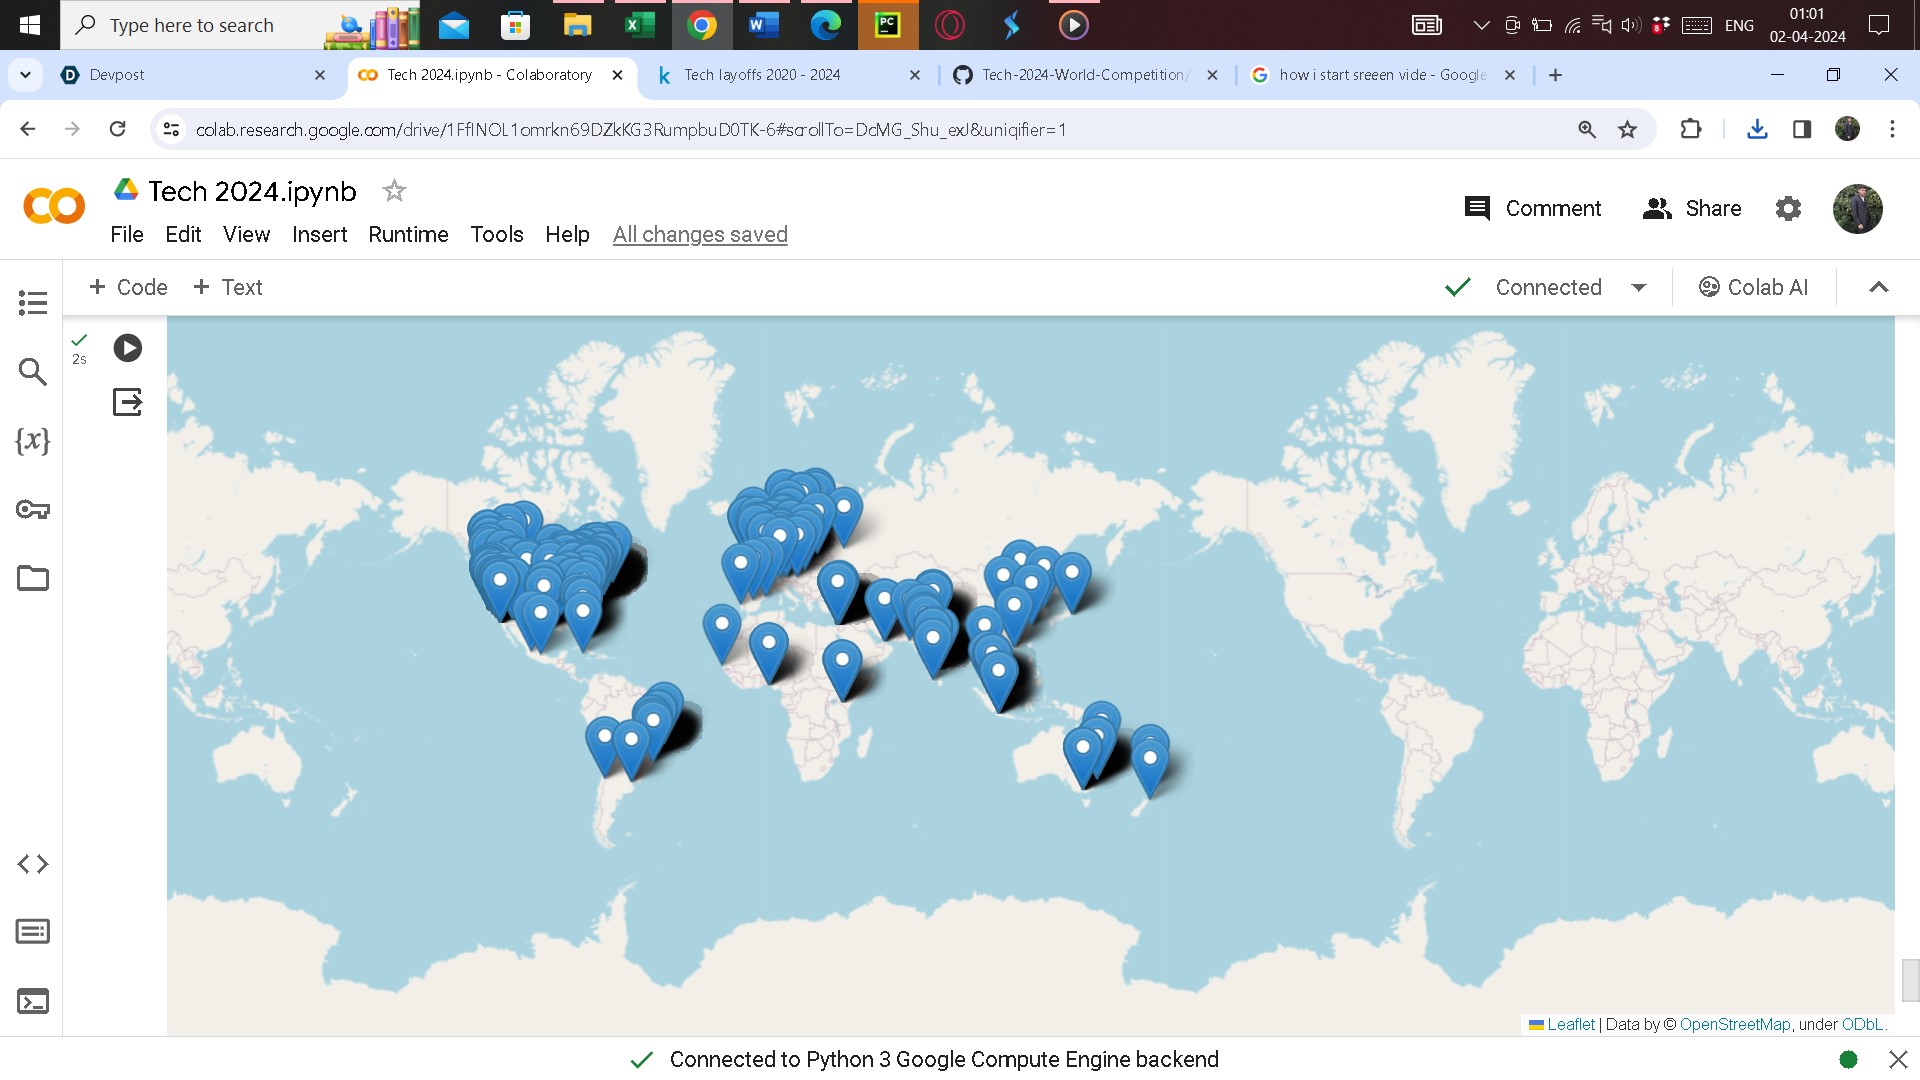Switch to Tech layoffs 2020 - 2024 tab
This screenshot has width=1920, height=1080.
pos(762,75)
